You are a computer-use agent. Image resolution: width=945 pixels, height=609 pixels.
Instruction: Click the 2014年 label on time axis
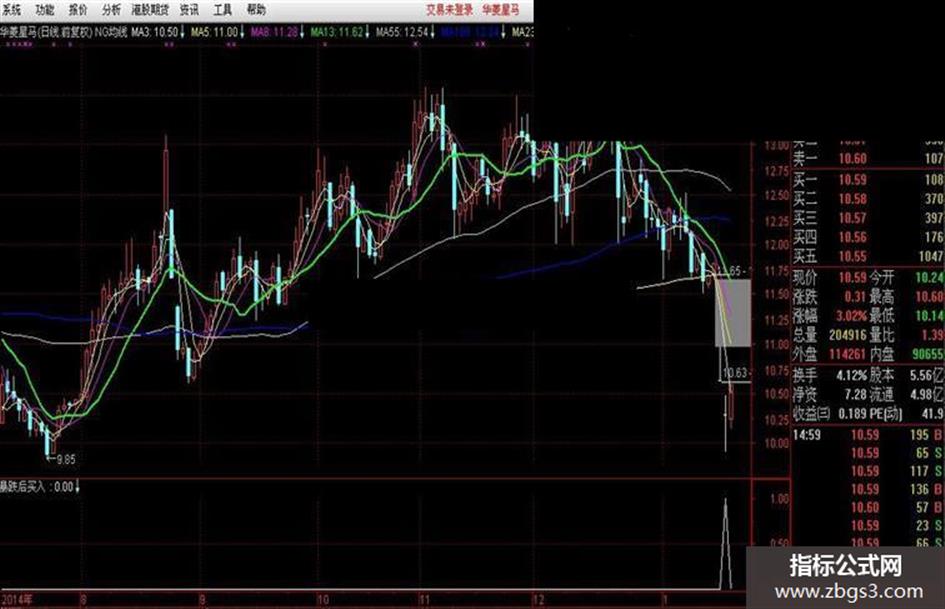pos(17,599)
